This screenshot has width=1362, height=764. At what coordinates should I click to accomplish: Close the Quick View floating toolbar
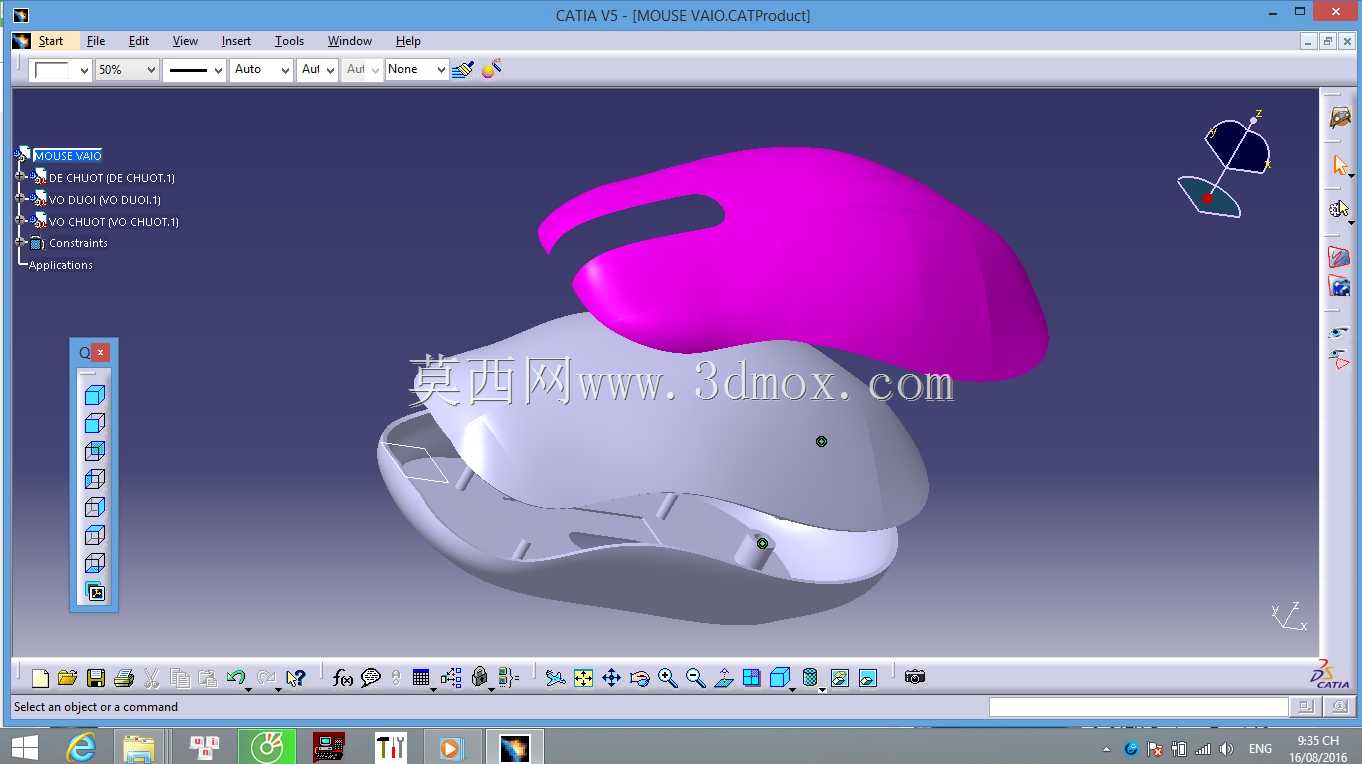tap(100, 353)
